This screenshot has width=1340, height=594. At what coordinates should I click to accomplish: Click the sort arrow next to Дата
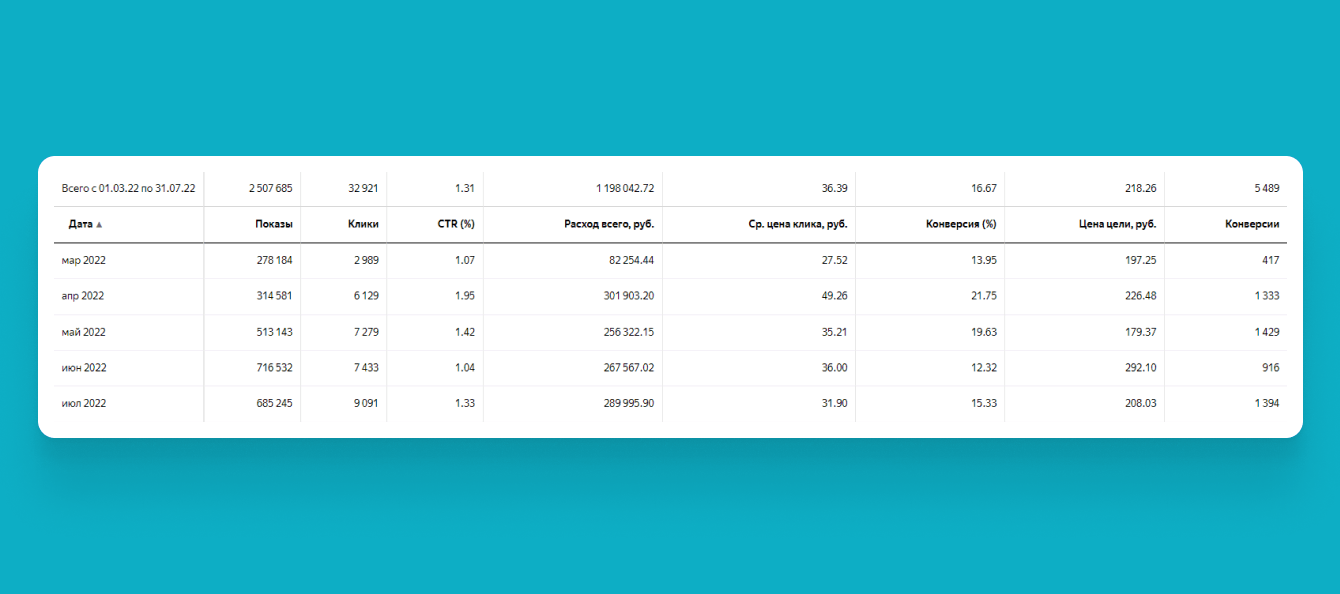point(99,225)
